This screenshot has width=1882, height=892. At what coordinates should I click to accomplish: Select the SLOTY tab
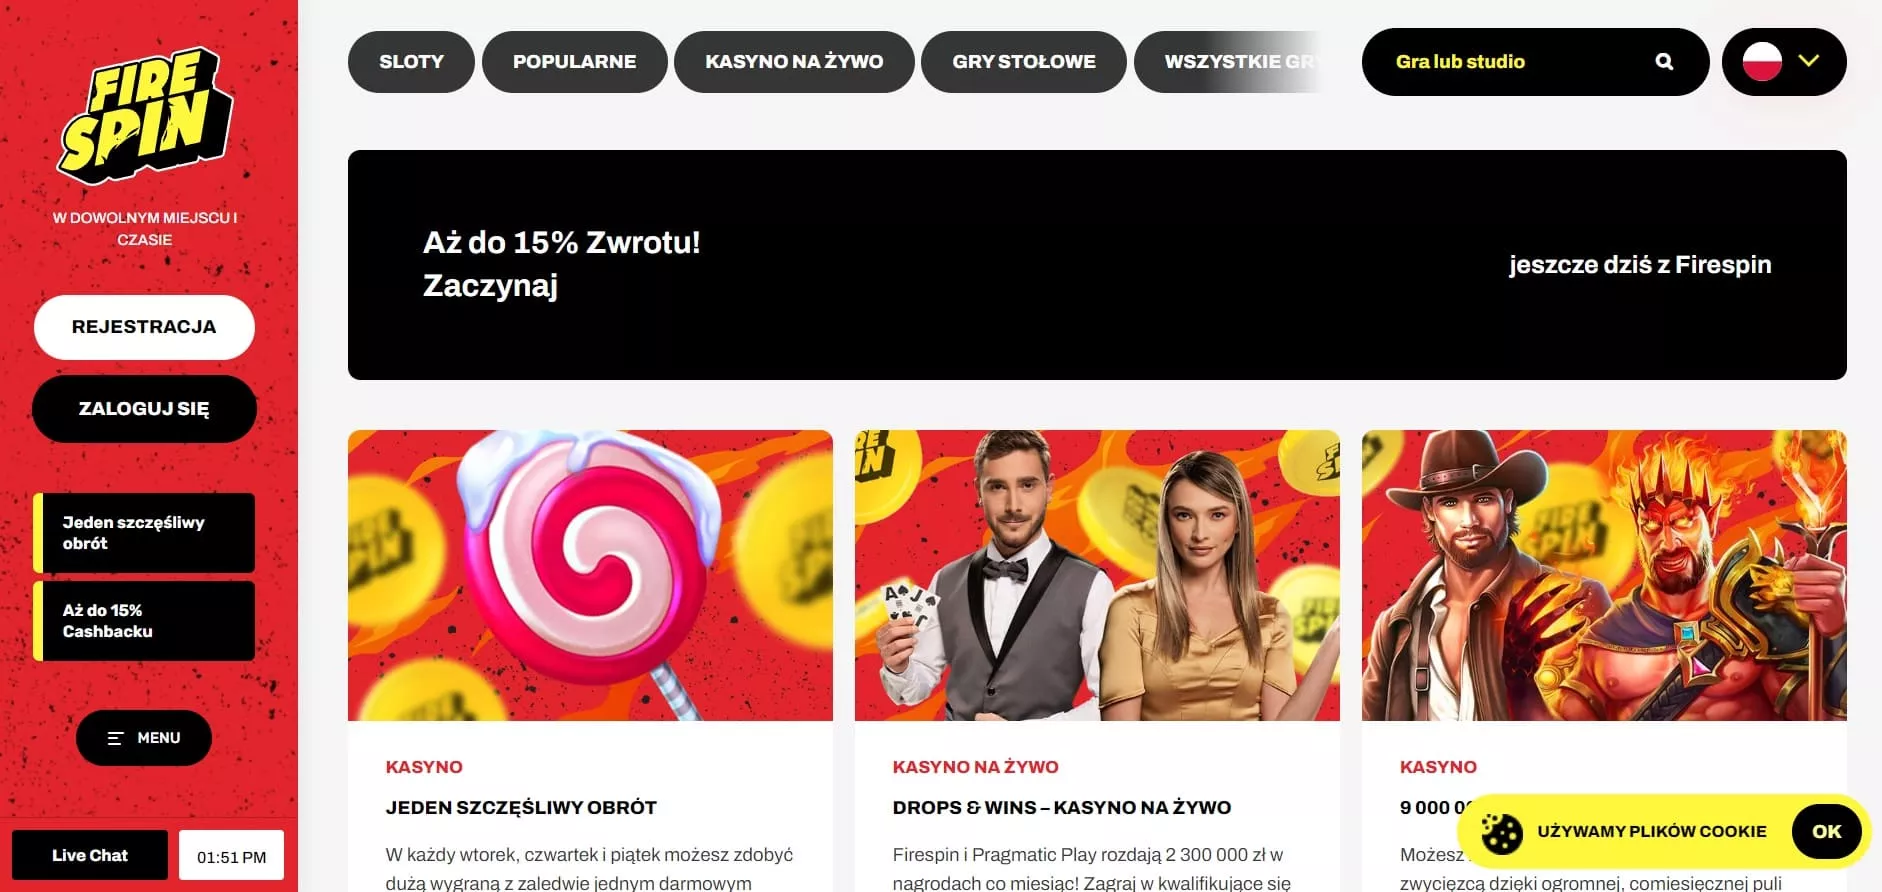click(x=411, y=62)
